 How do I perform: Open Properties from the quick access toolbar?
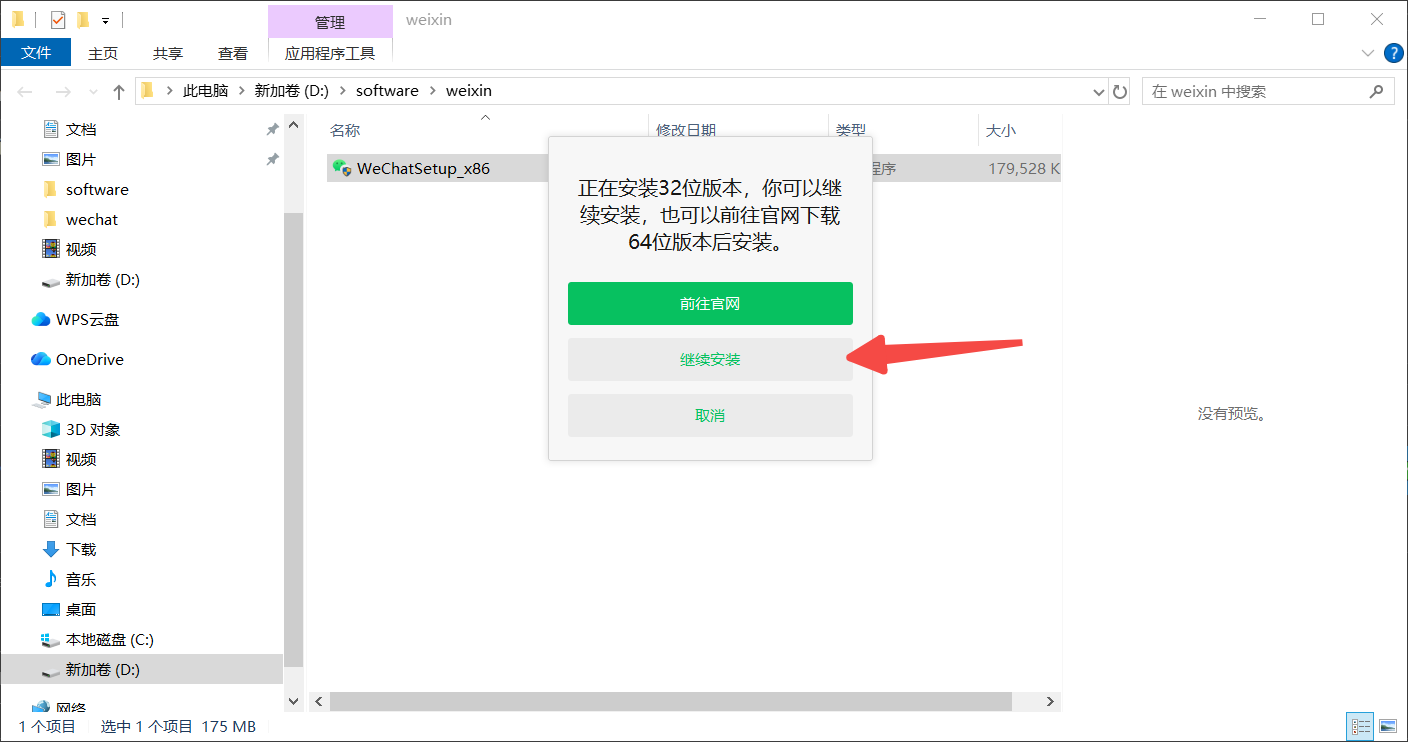pos(57,19)
